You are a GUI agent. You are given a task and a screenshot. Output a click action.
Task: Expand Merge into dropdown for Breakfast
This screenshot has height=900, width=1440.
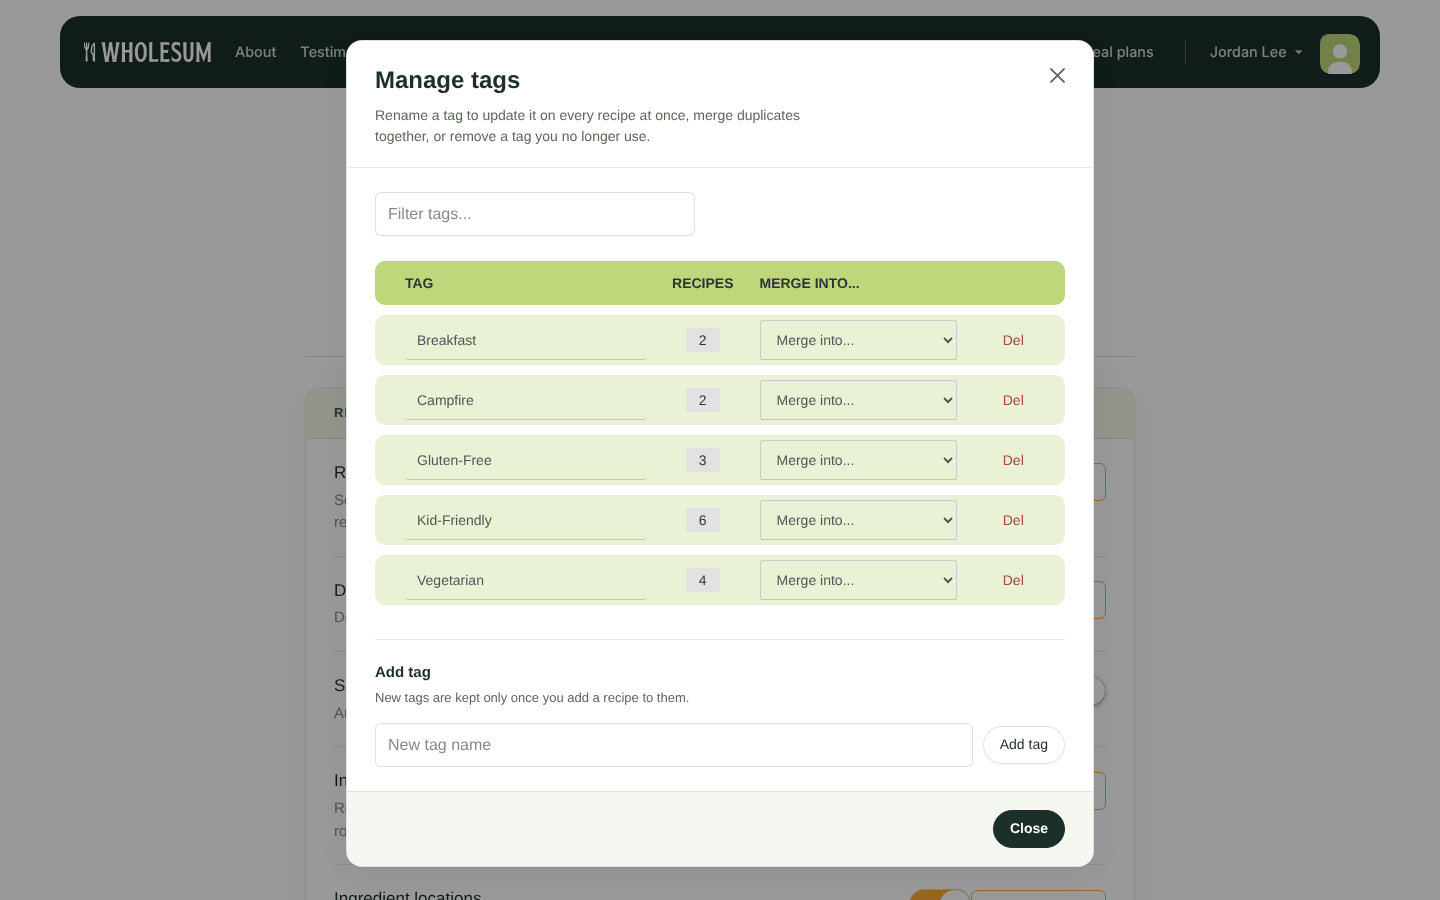(x=858, y=340)
